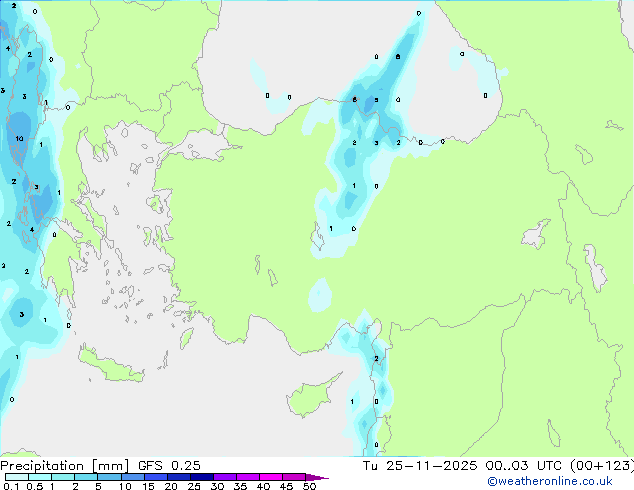This screenshot has width=634, height=490.
Task: Click the '00..03 UTC' time label
Action: 523,466
